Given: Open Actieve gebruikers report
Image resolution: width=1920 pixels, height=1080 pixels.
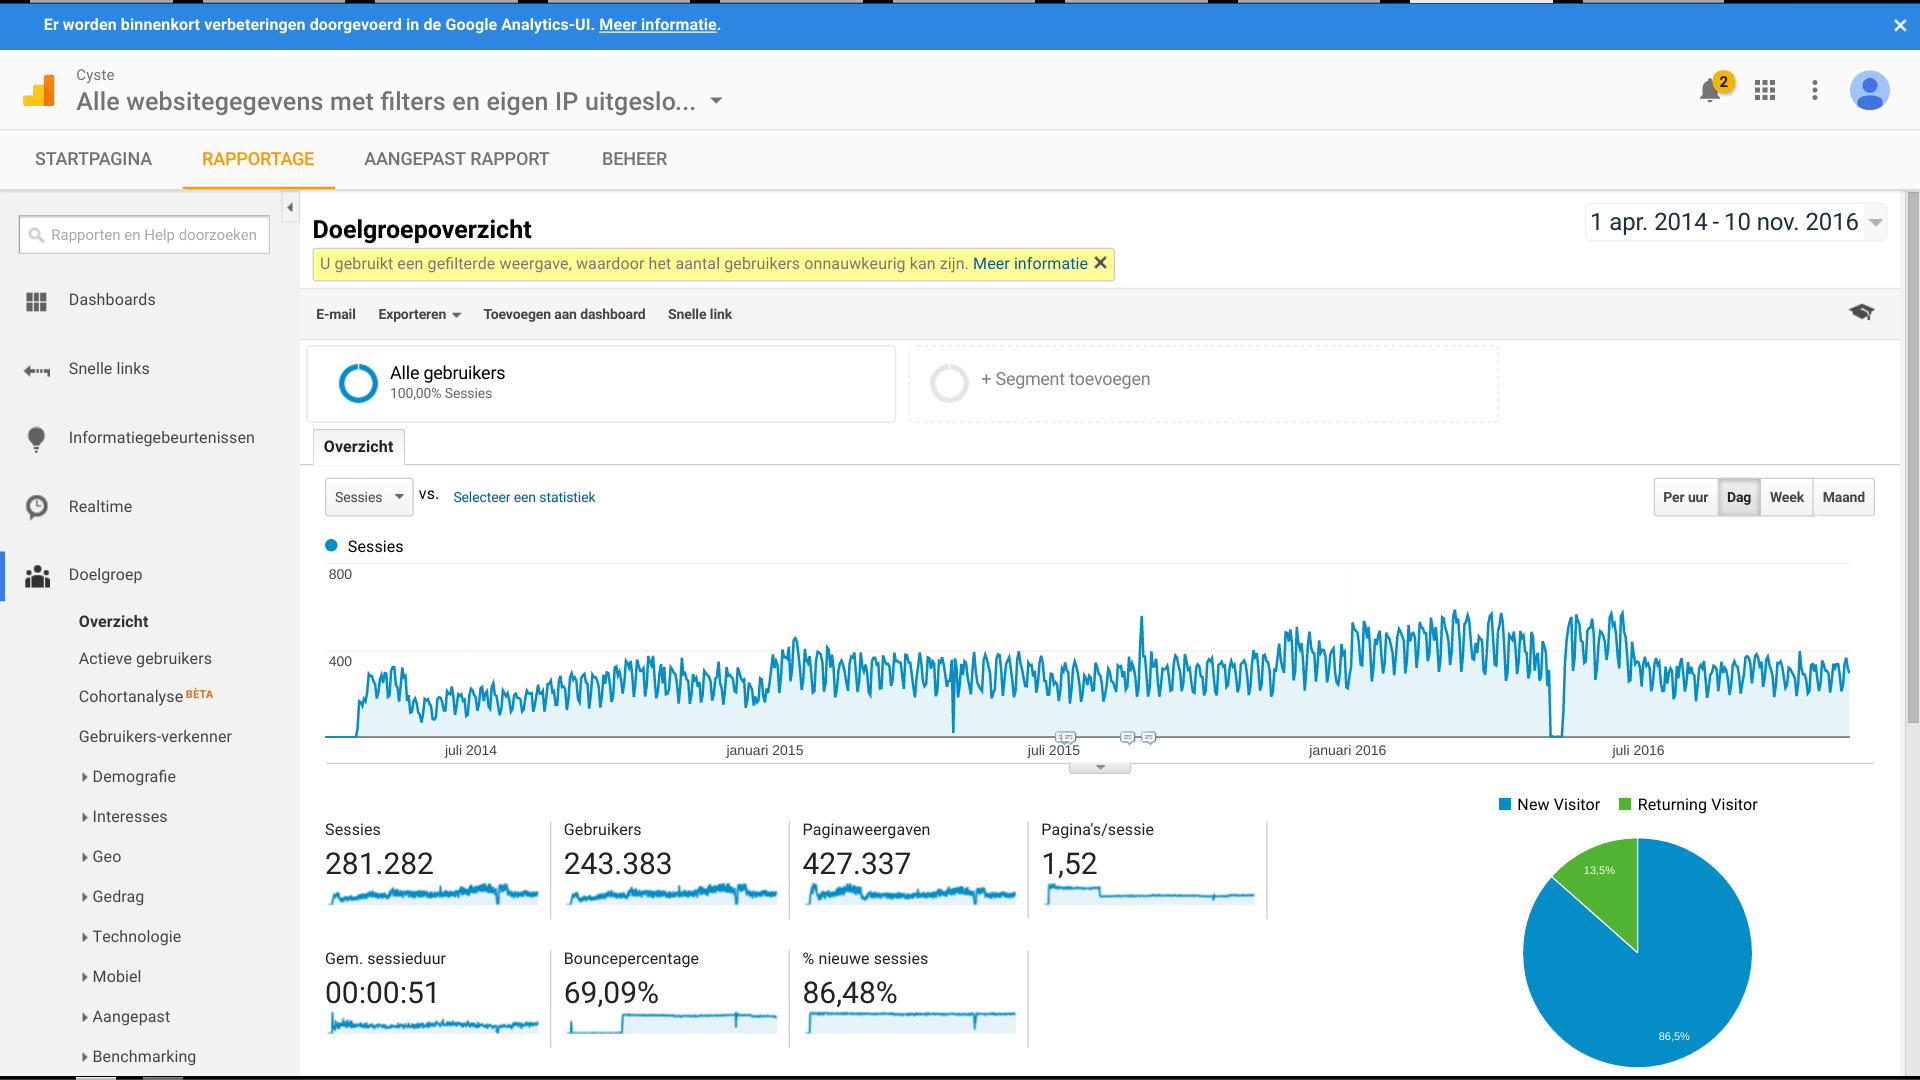Looking at the screenshot, I should [145, 659].
